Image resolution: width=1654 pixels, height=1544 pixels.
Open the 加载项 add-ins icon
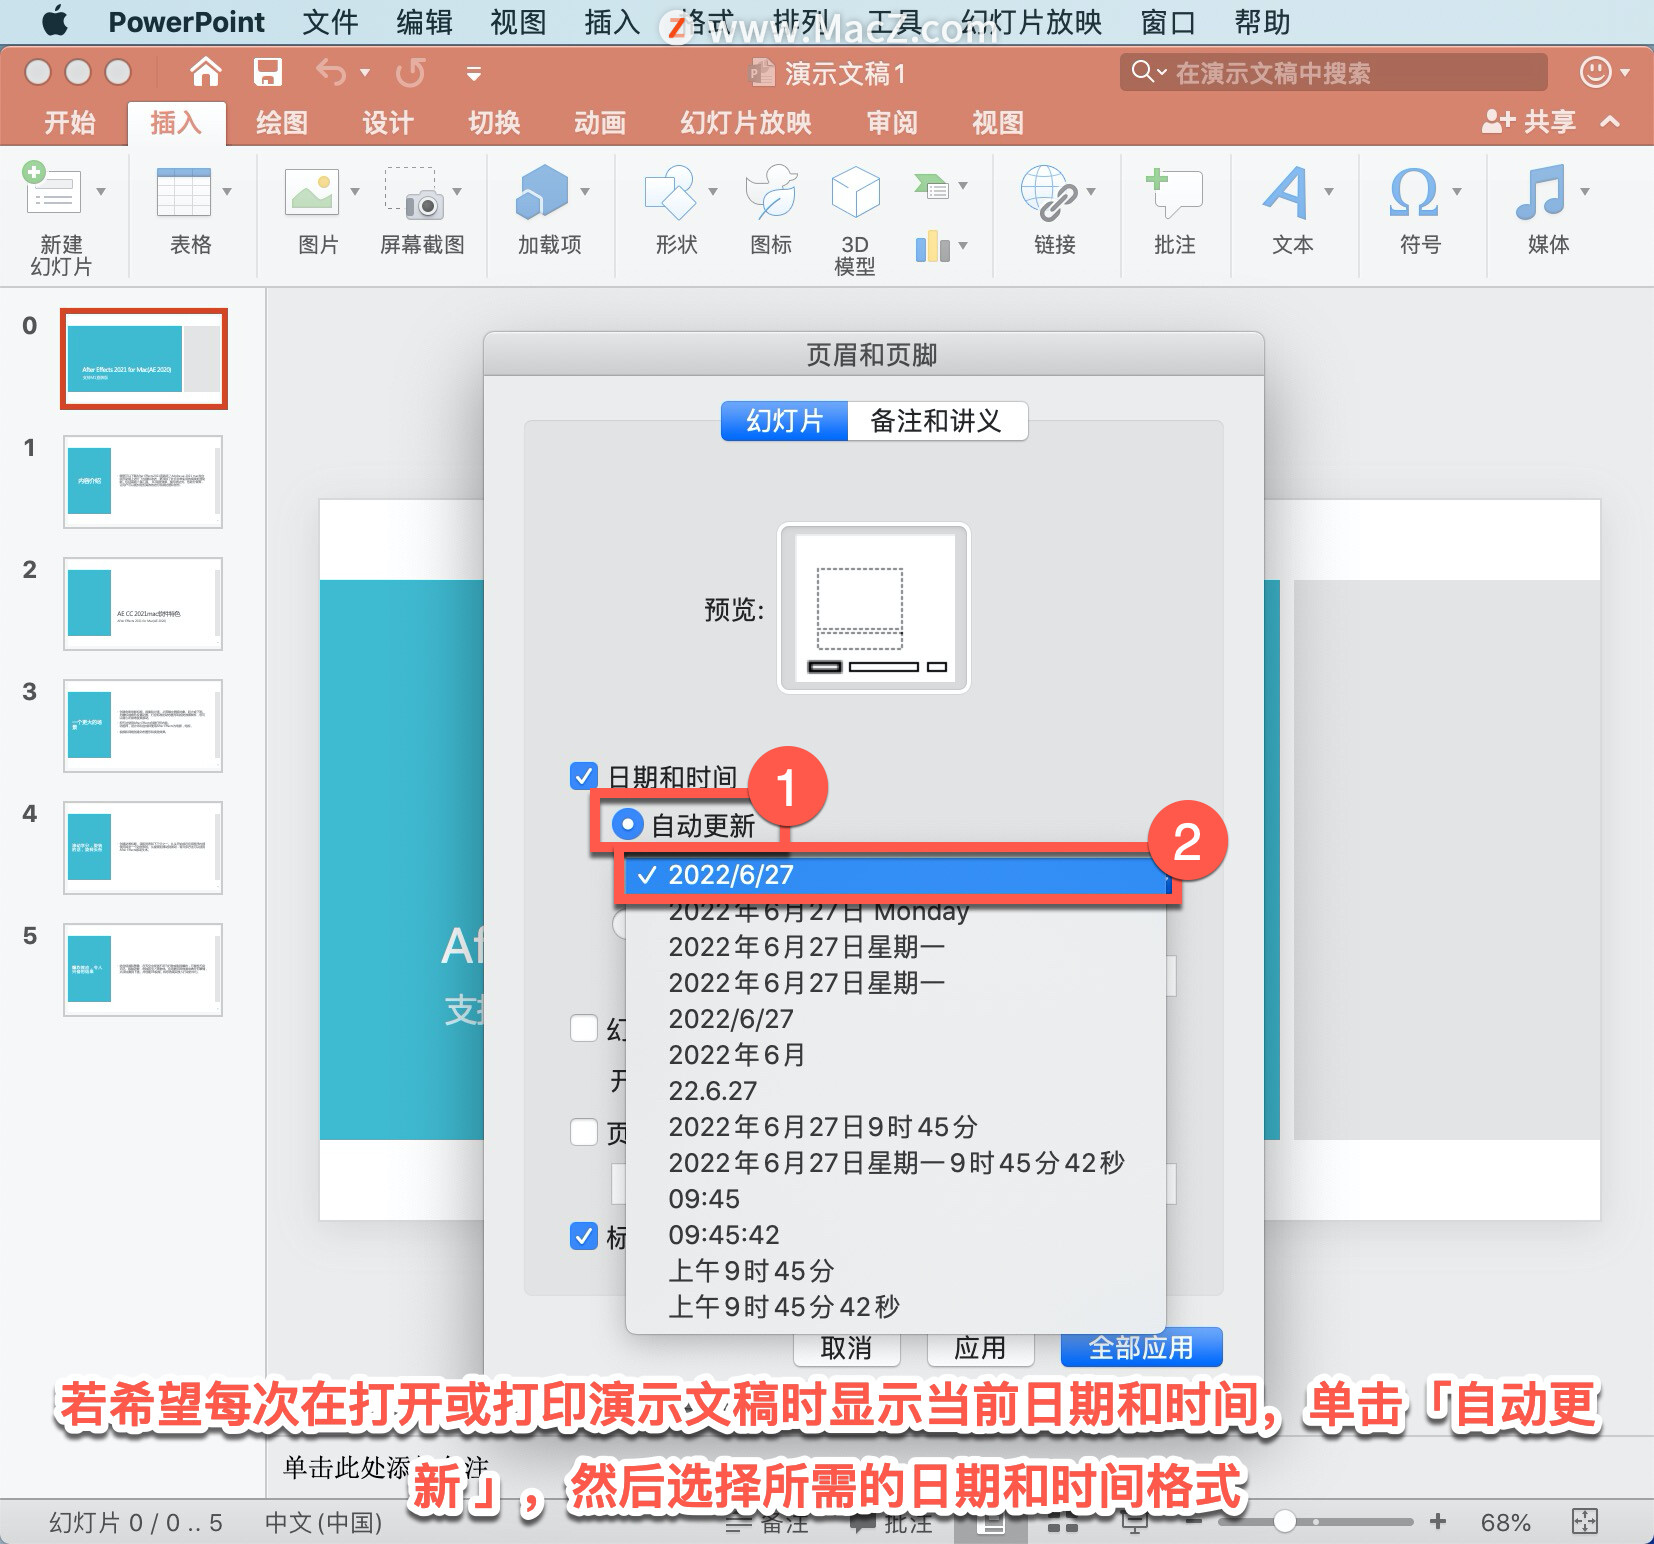(541, 191)
